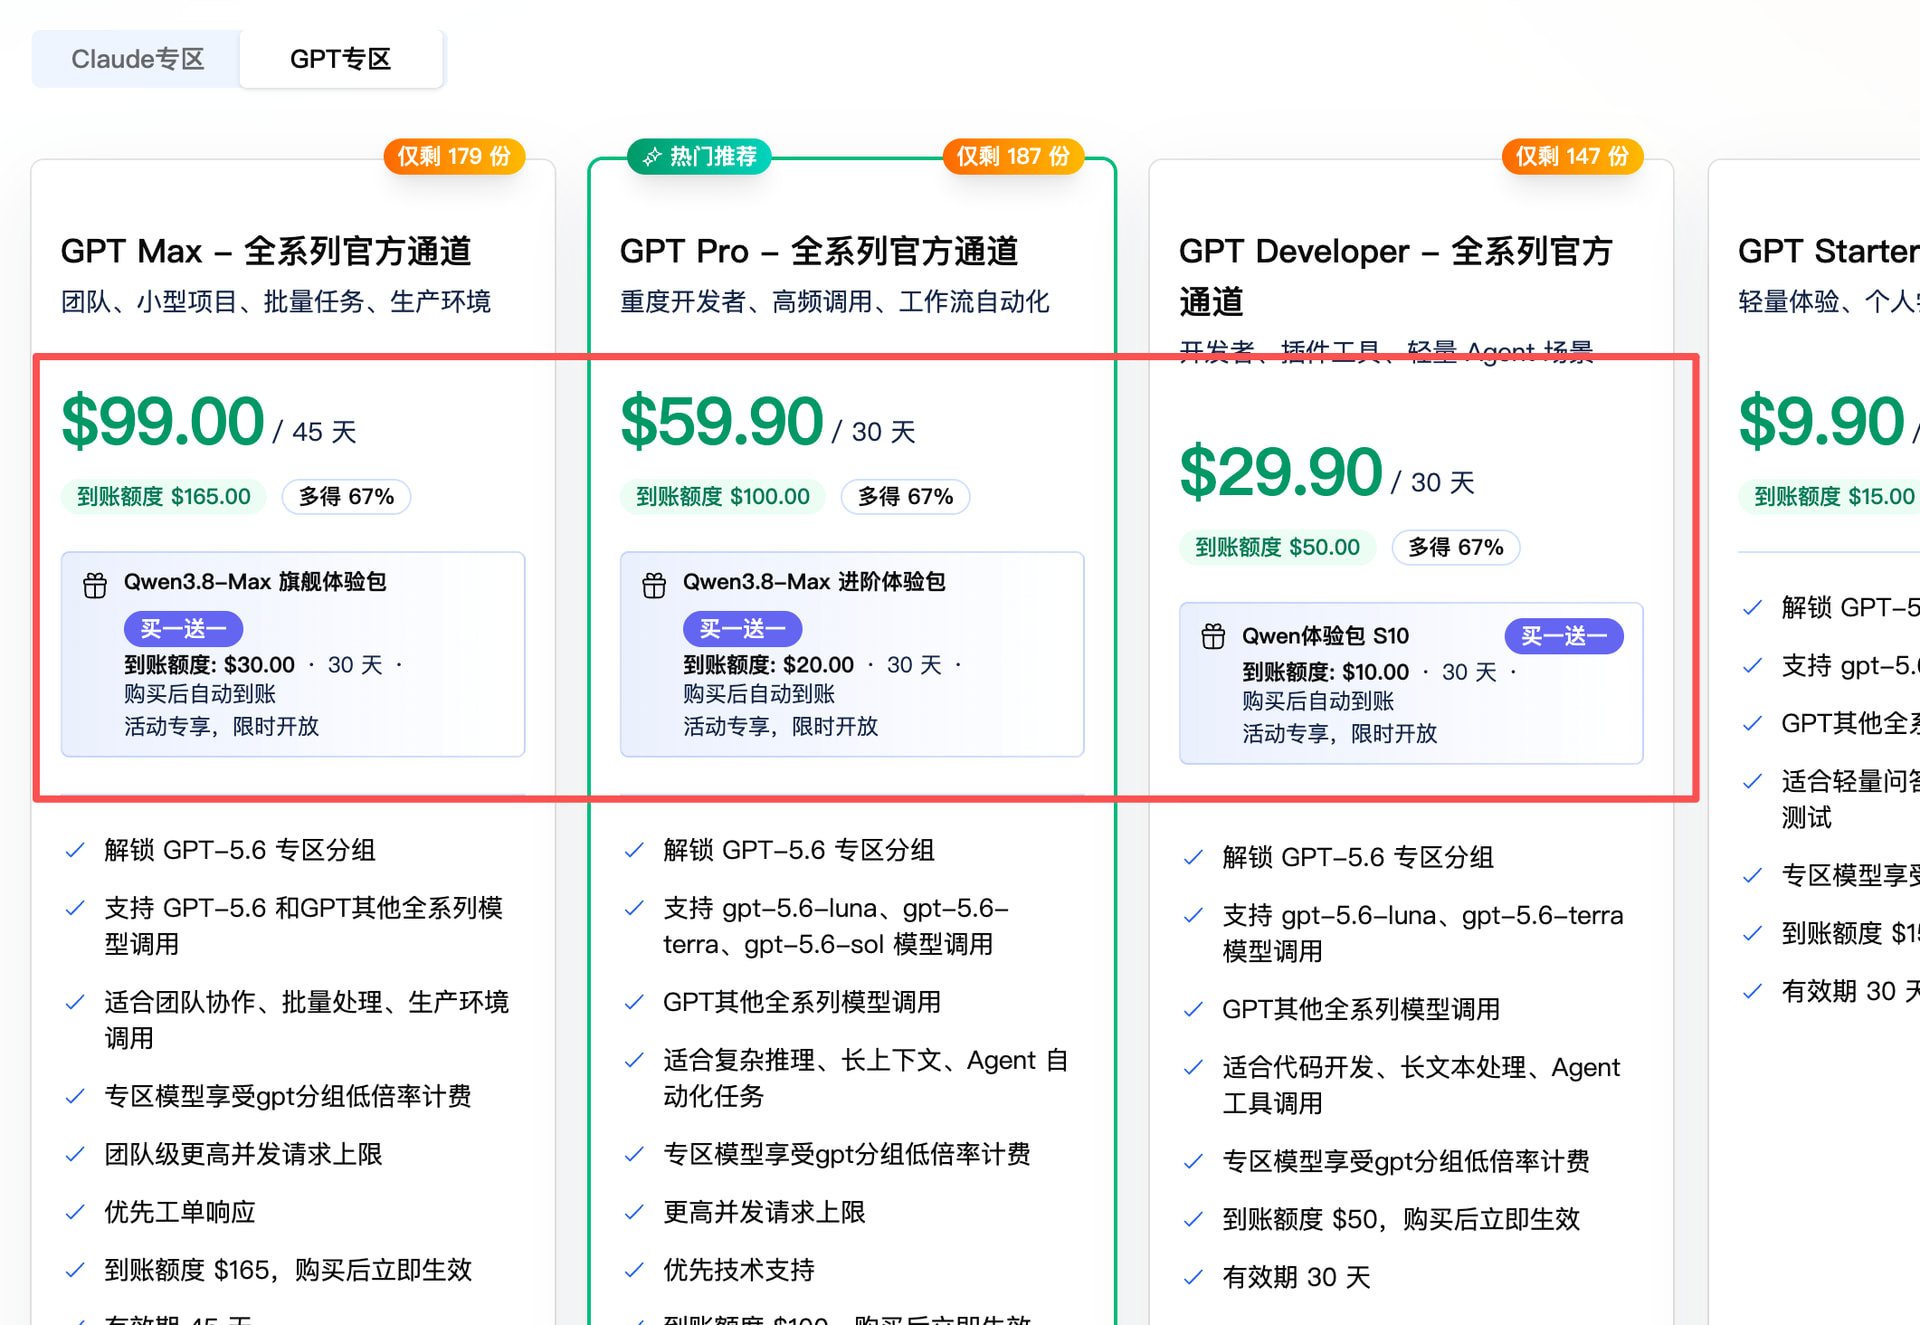This screenshot has height=1325, width=1920.
Task: Click the 热门推荐 badge on GPT Pro
Action: 699,156
